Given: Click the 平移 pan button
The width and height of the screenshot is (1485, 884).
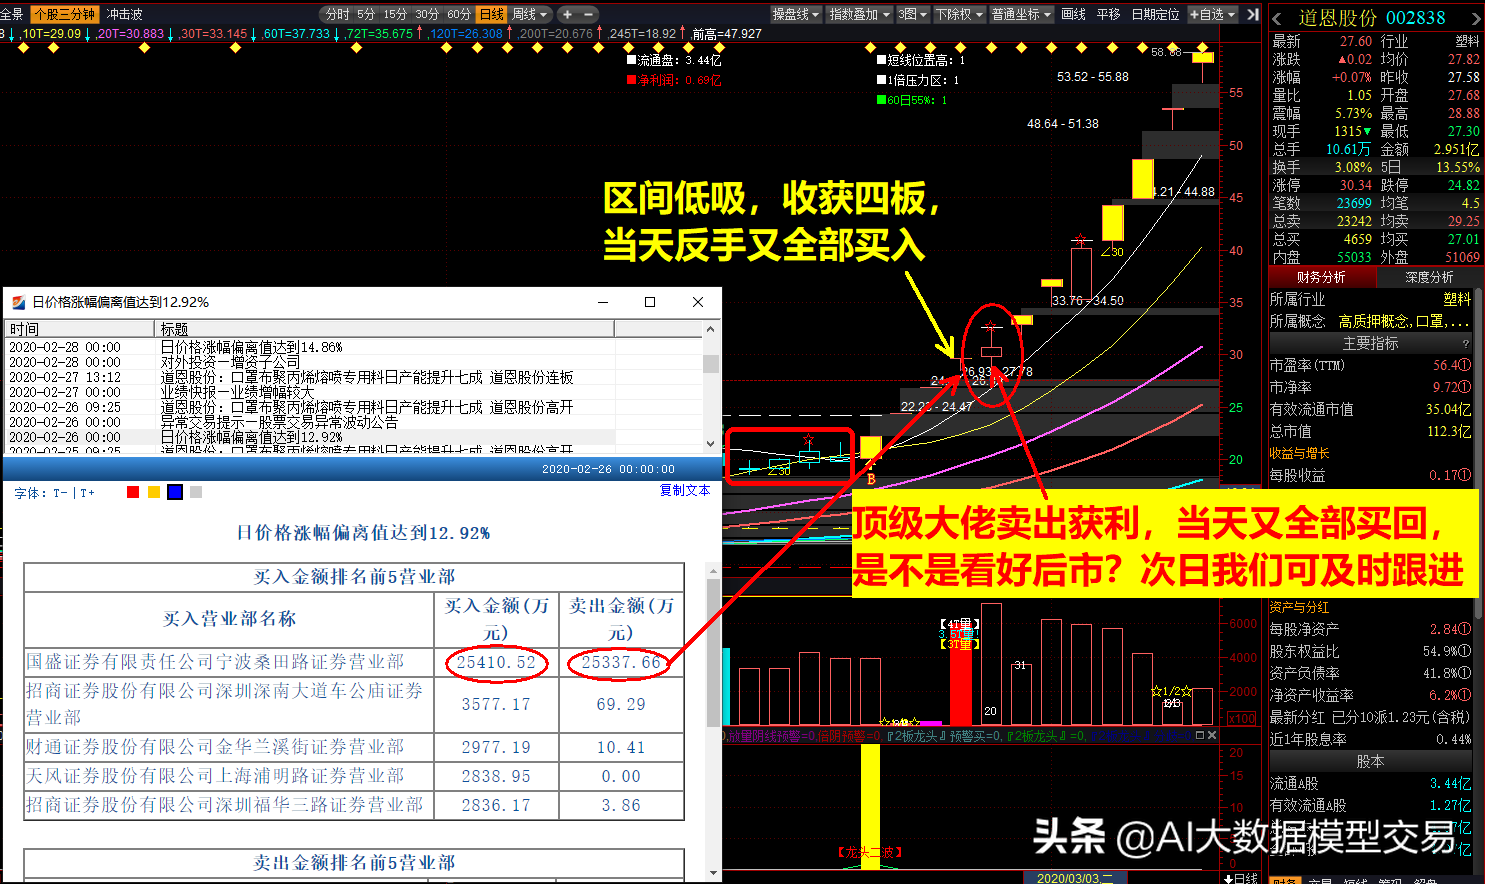Looking at the screenshot, I should pyautogui.click(x=1108, y=14).
